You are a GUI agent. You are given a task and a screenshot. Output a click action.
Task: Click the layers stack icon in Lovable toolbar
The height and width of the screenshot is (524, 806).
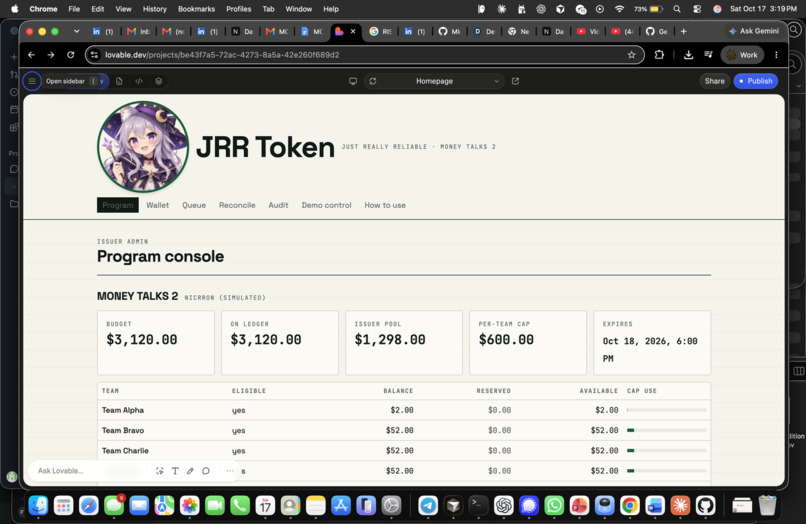159,81
